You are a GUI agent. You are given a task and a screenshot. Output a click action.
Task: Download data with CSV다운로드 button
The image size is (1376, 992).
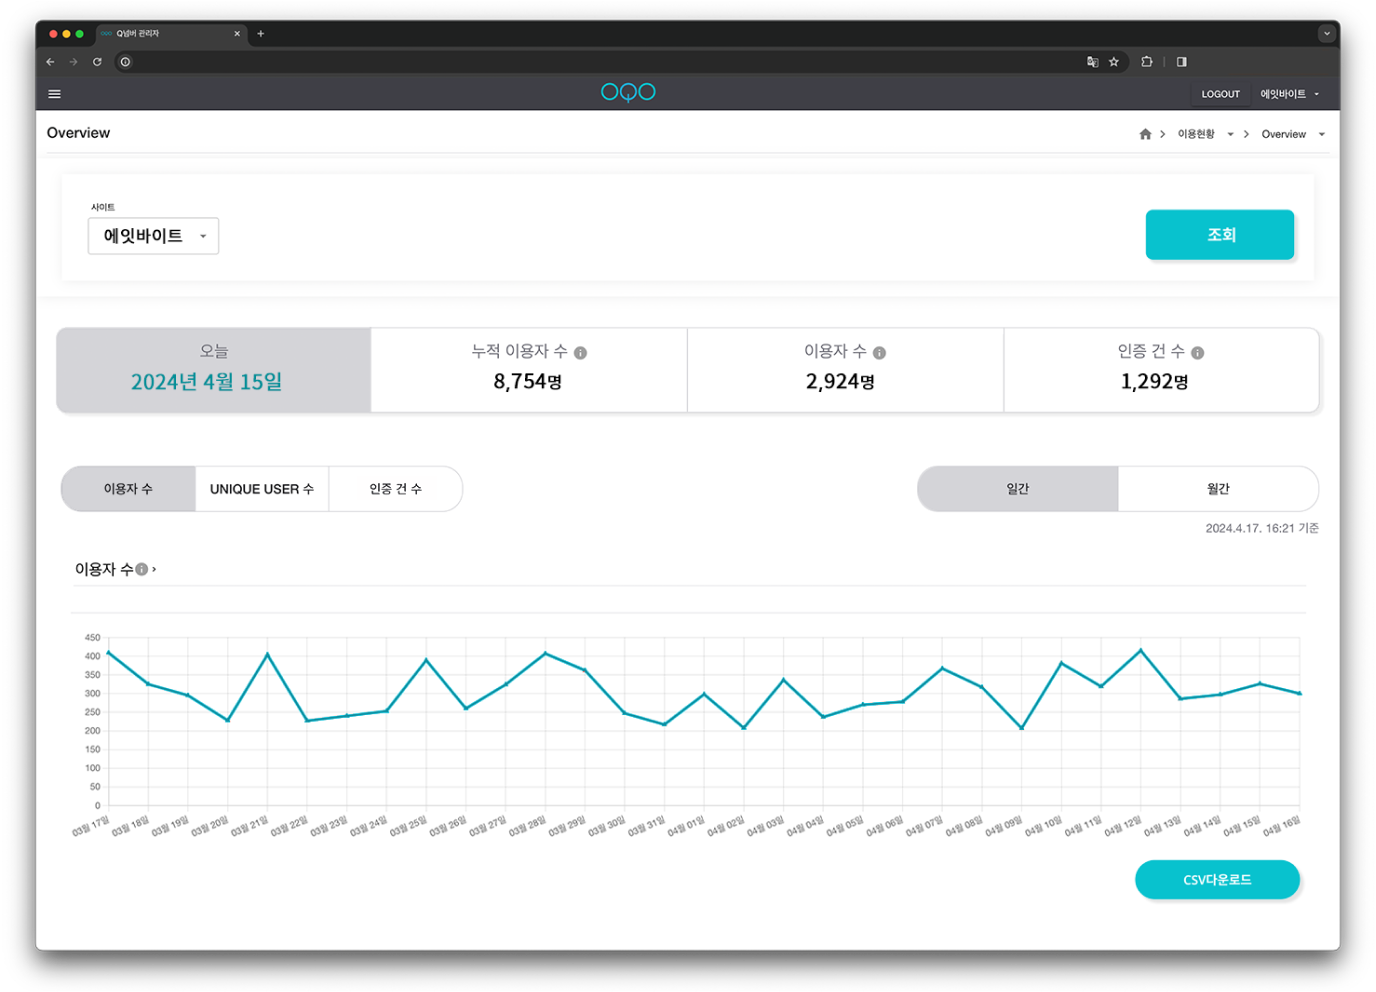click(x=1217, y=880)
